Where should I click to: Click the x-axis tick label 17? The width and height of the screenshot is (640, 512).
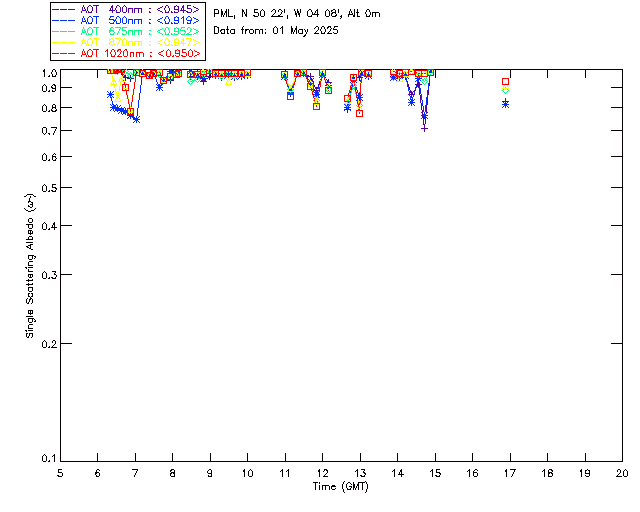pos(510,473)
